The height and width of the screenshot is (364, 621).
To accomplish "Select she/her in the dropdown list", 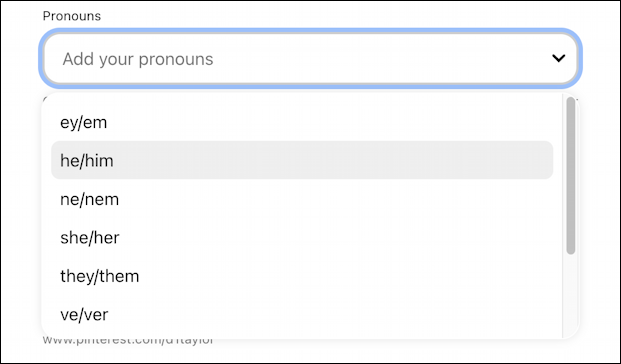I will click(302, 237).
